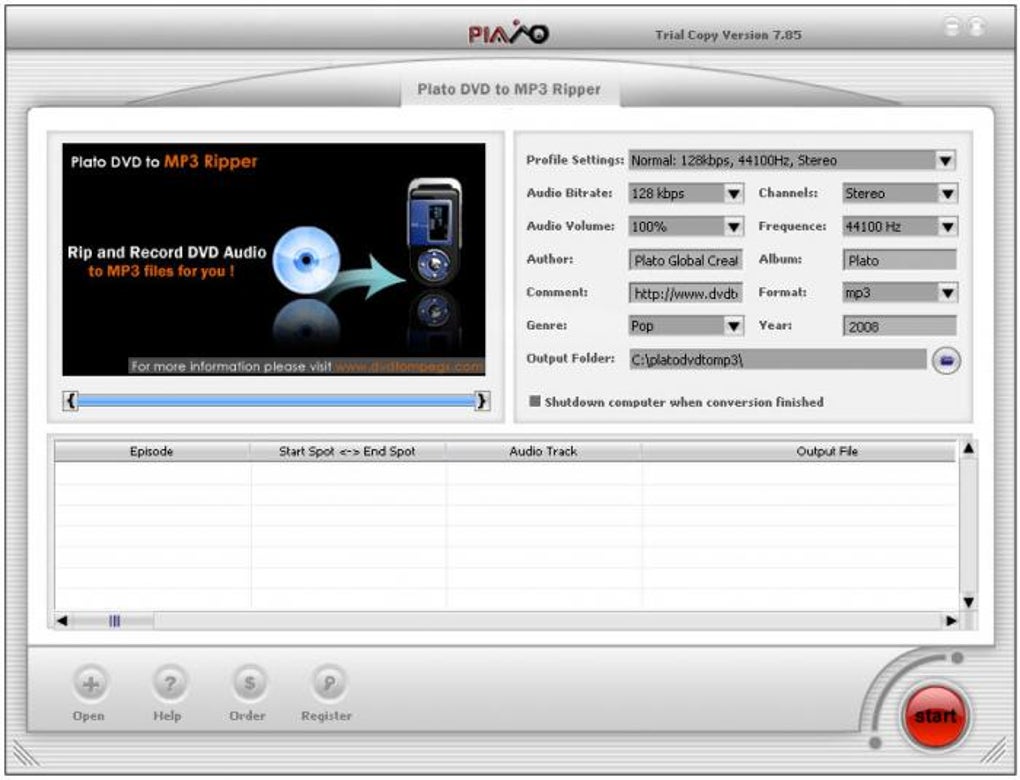Open the Audio Volume dropdown
This screenshot has width=1020, height=780.
pos(733,226)
